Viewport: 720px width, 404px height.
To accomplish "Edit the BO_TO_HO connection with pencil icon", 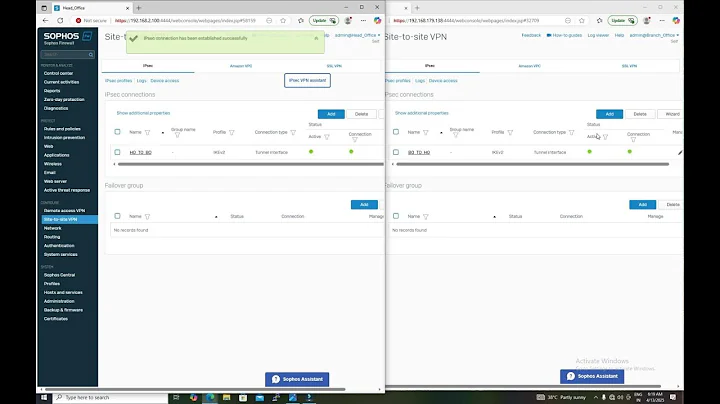I will 680,152.
